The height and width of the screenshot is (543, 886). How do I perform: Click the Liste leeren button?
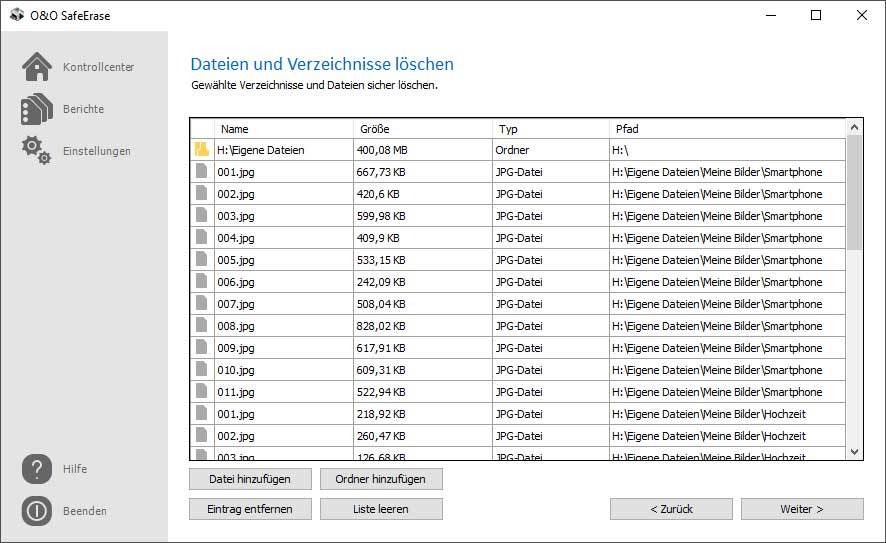click(381, 509)
